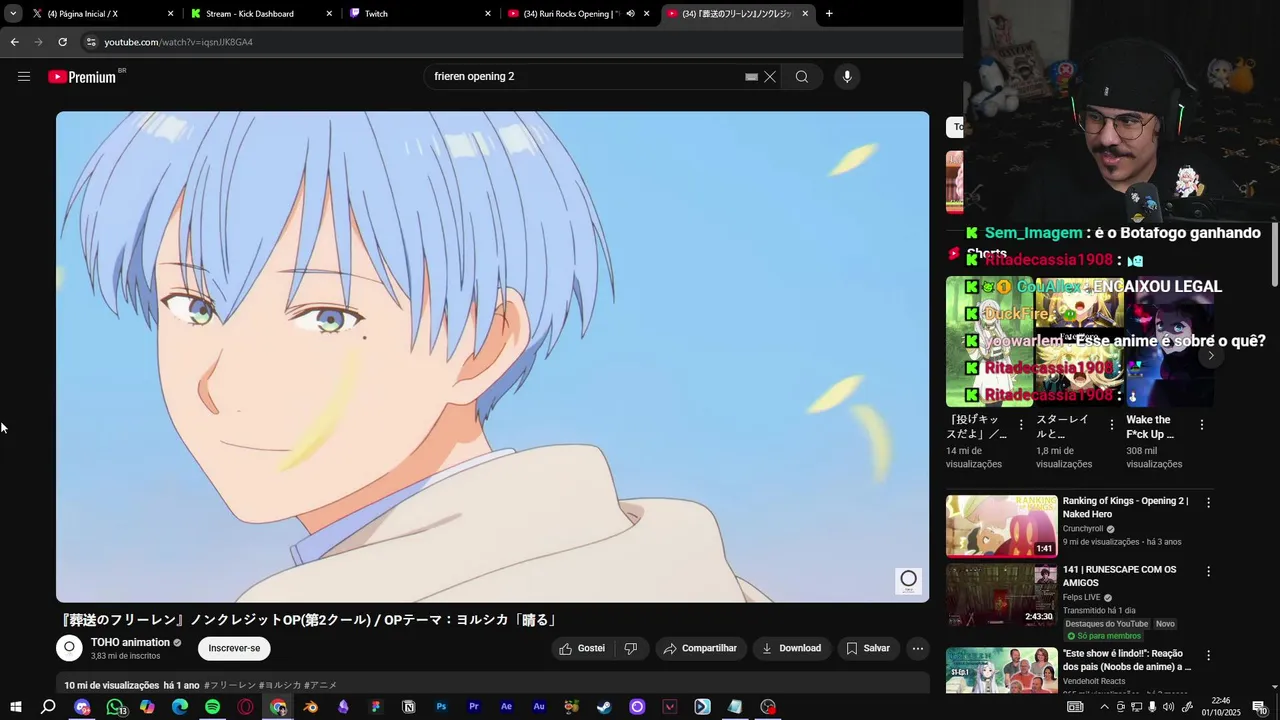
Task: Open options for 'スターレイルと' short
Action: coord(1112,425)
